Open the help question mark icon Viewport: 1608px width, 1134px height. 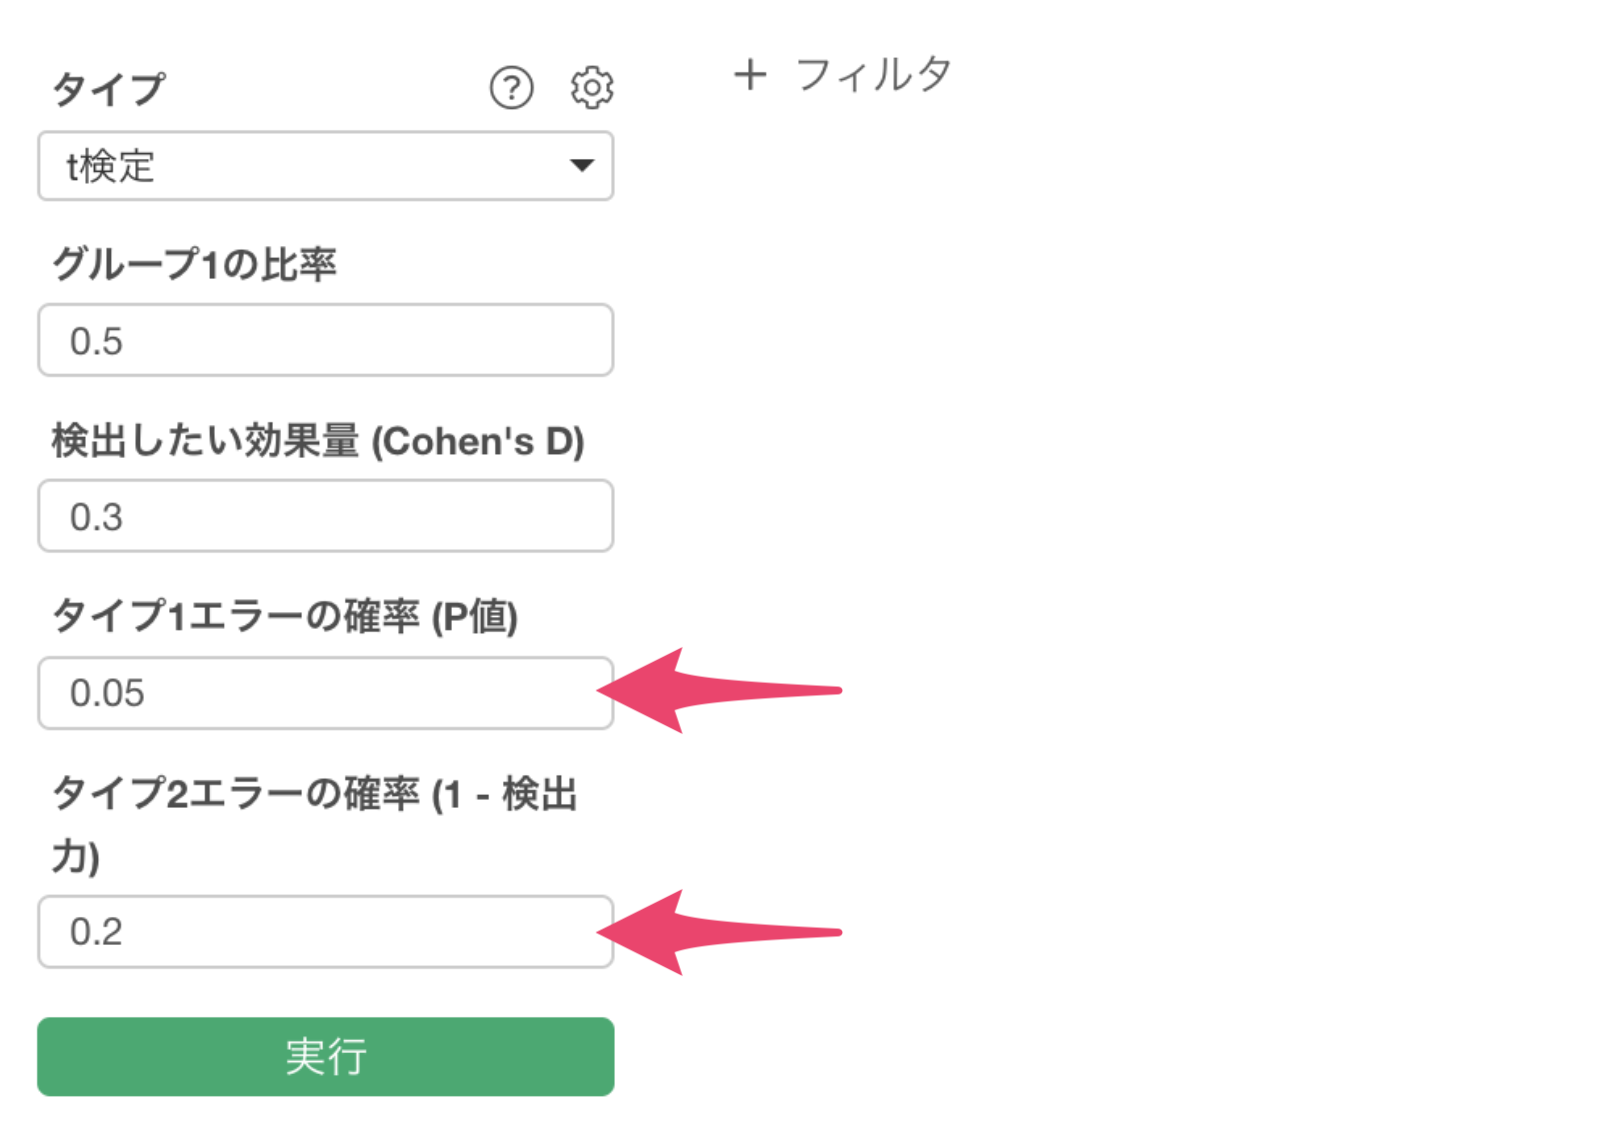coord(511,88)
